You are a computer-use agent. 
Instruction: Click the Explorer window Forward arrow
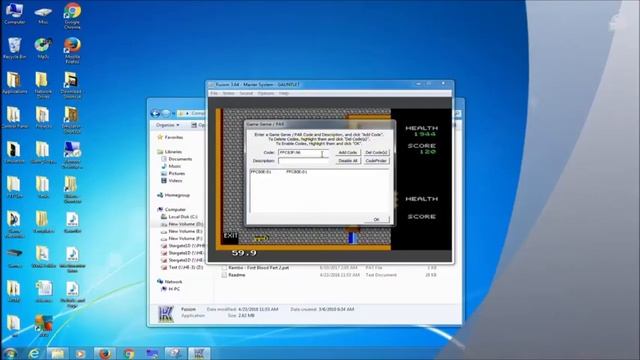coord(166,113)
